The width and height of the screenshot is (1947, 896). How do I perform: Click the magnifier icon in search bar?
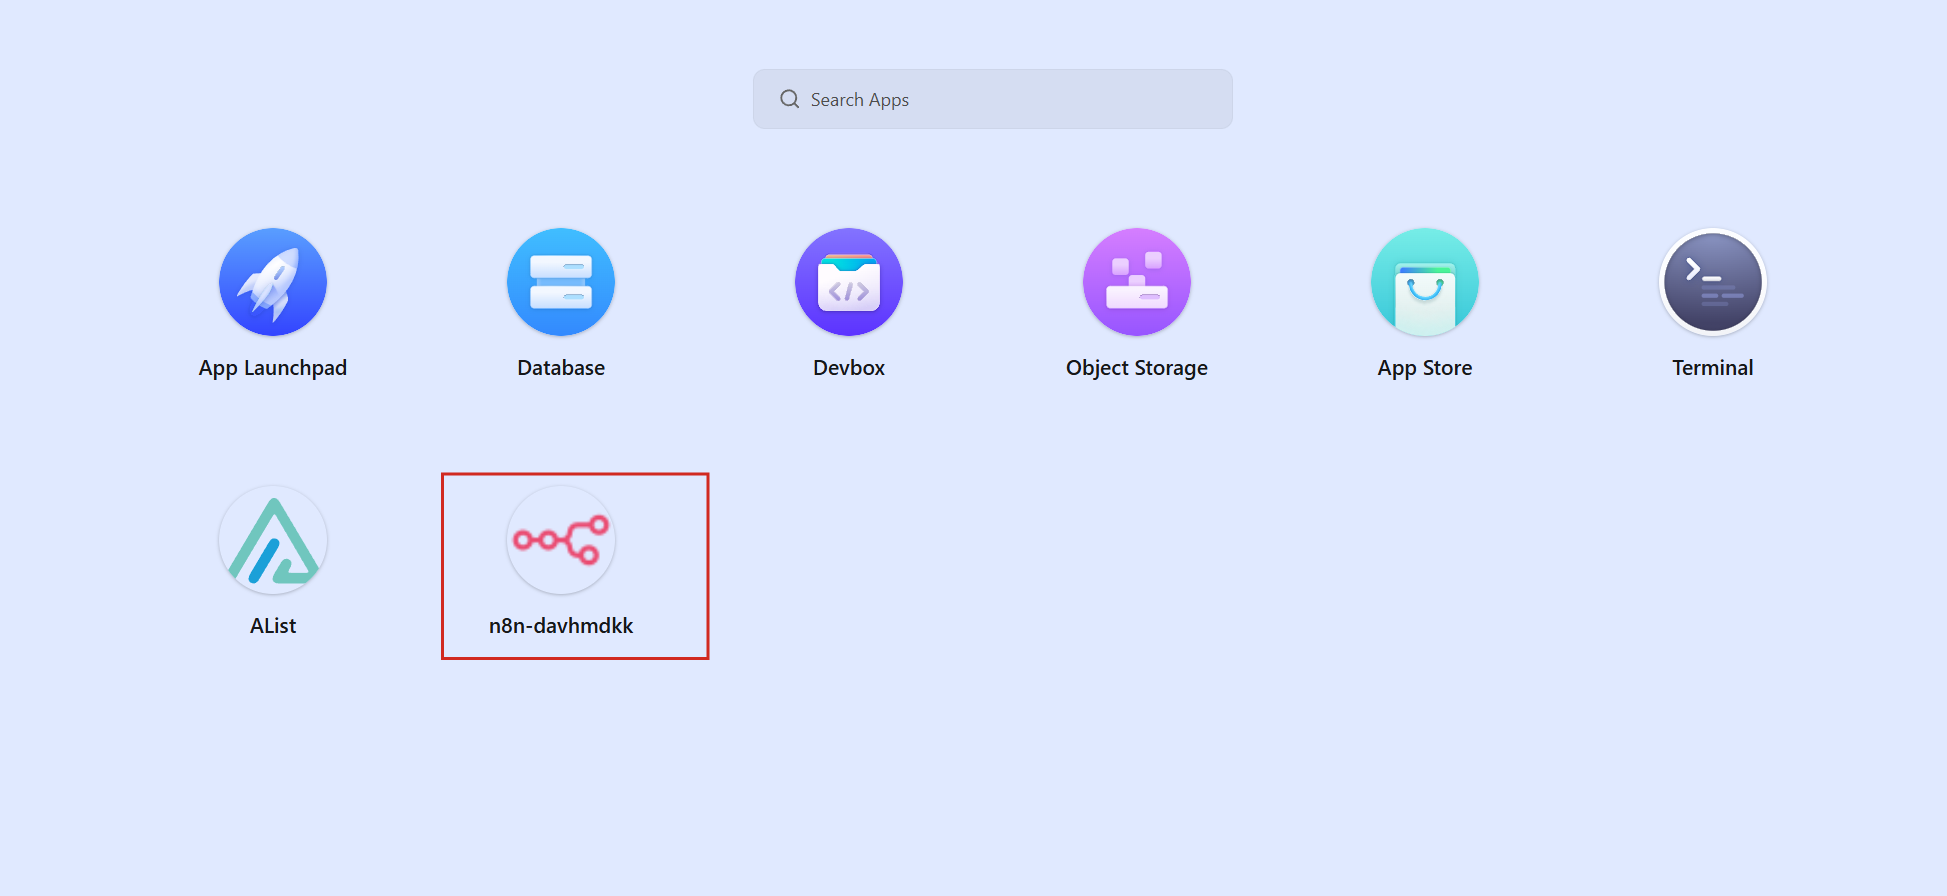(x=790, y=99)
